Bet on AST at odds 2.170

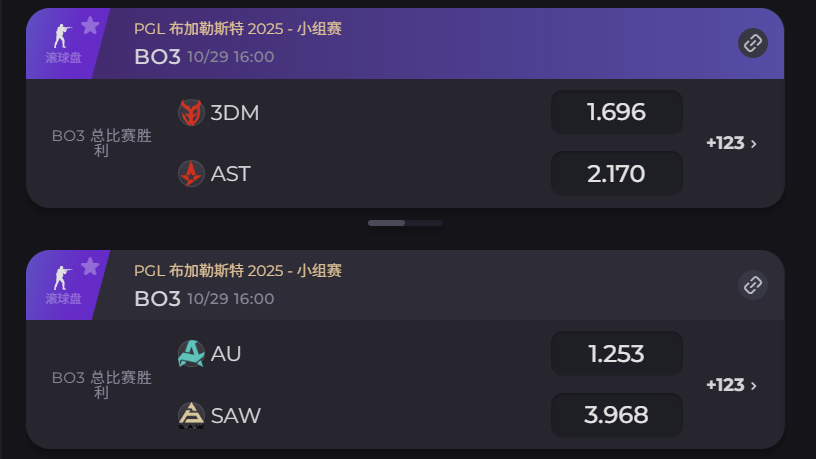coord(616,174)
